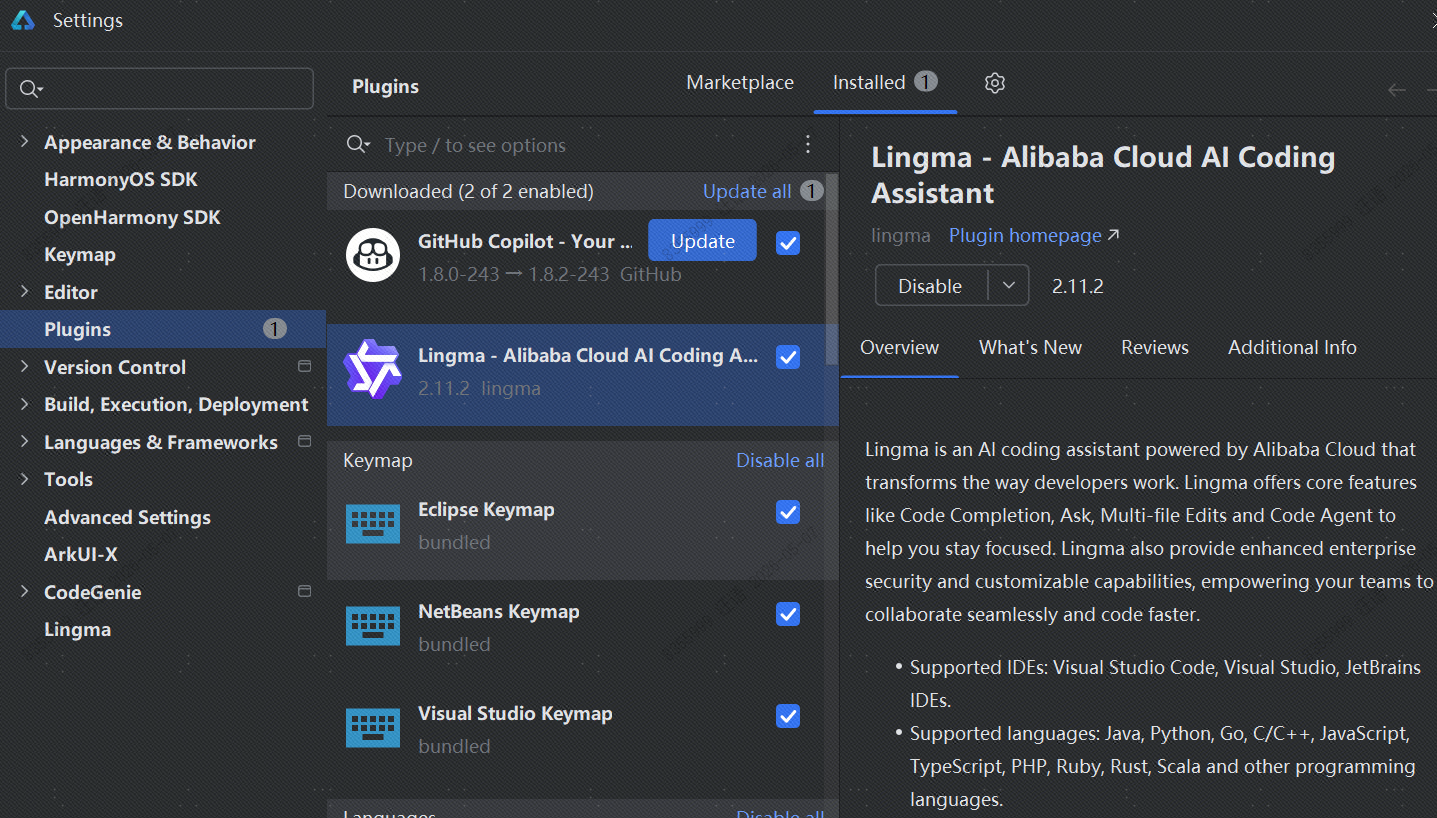Expand the CodeGenie settings node

[24, 592]
